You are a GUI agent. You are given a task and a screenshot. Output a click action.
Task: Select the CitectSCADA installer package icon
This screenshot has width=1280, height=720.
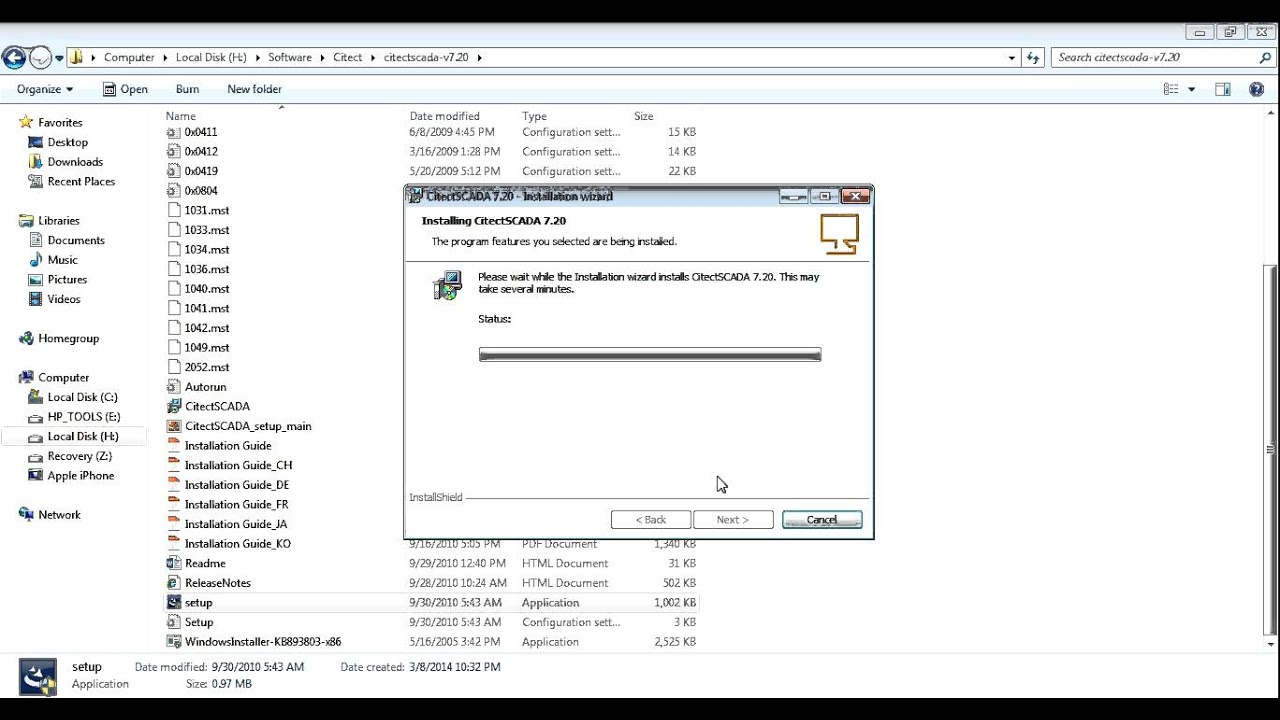pyautogui.click(x=174, y=406)
